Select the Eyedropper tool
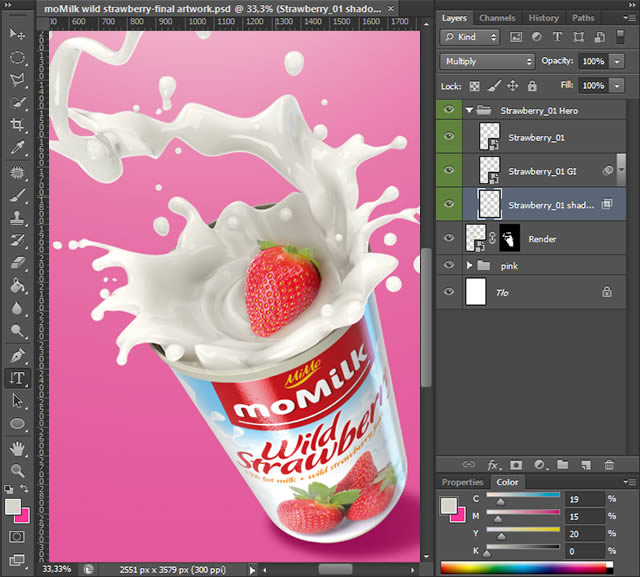The image size is (640, 577). click(x=17, y=147)
